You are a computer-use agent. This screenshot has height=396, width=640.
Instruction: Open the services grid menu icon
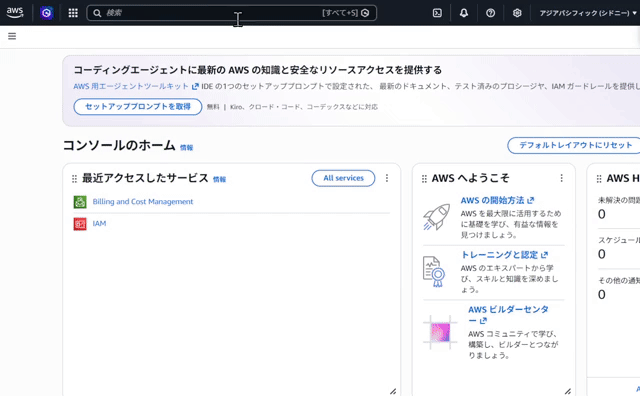click(73, 13)
